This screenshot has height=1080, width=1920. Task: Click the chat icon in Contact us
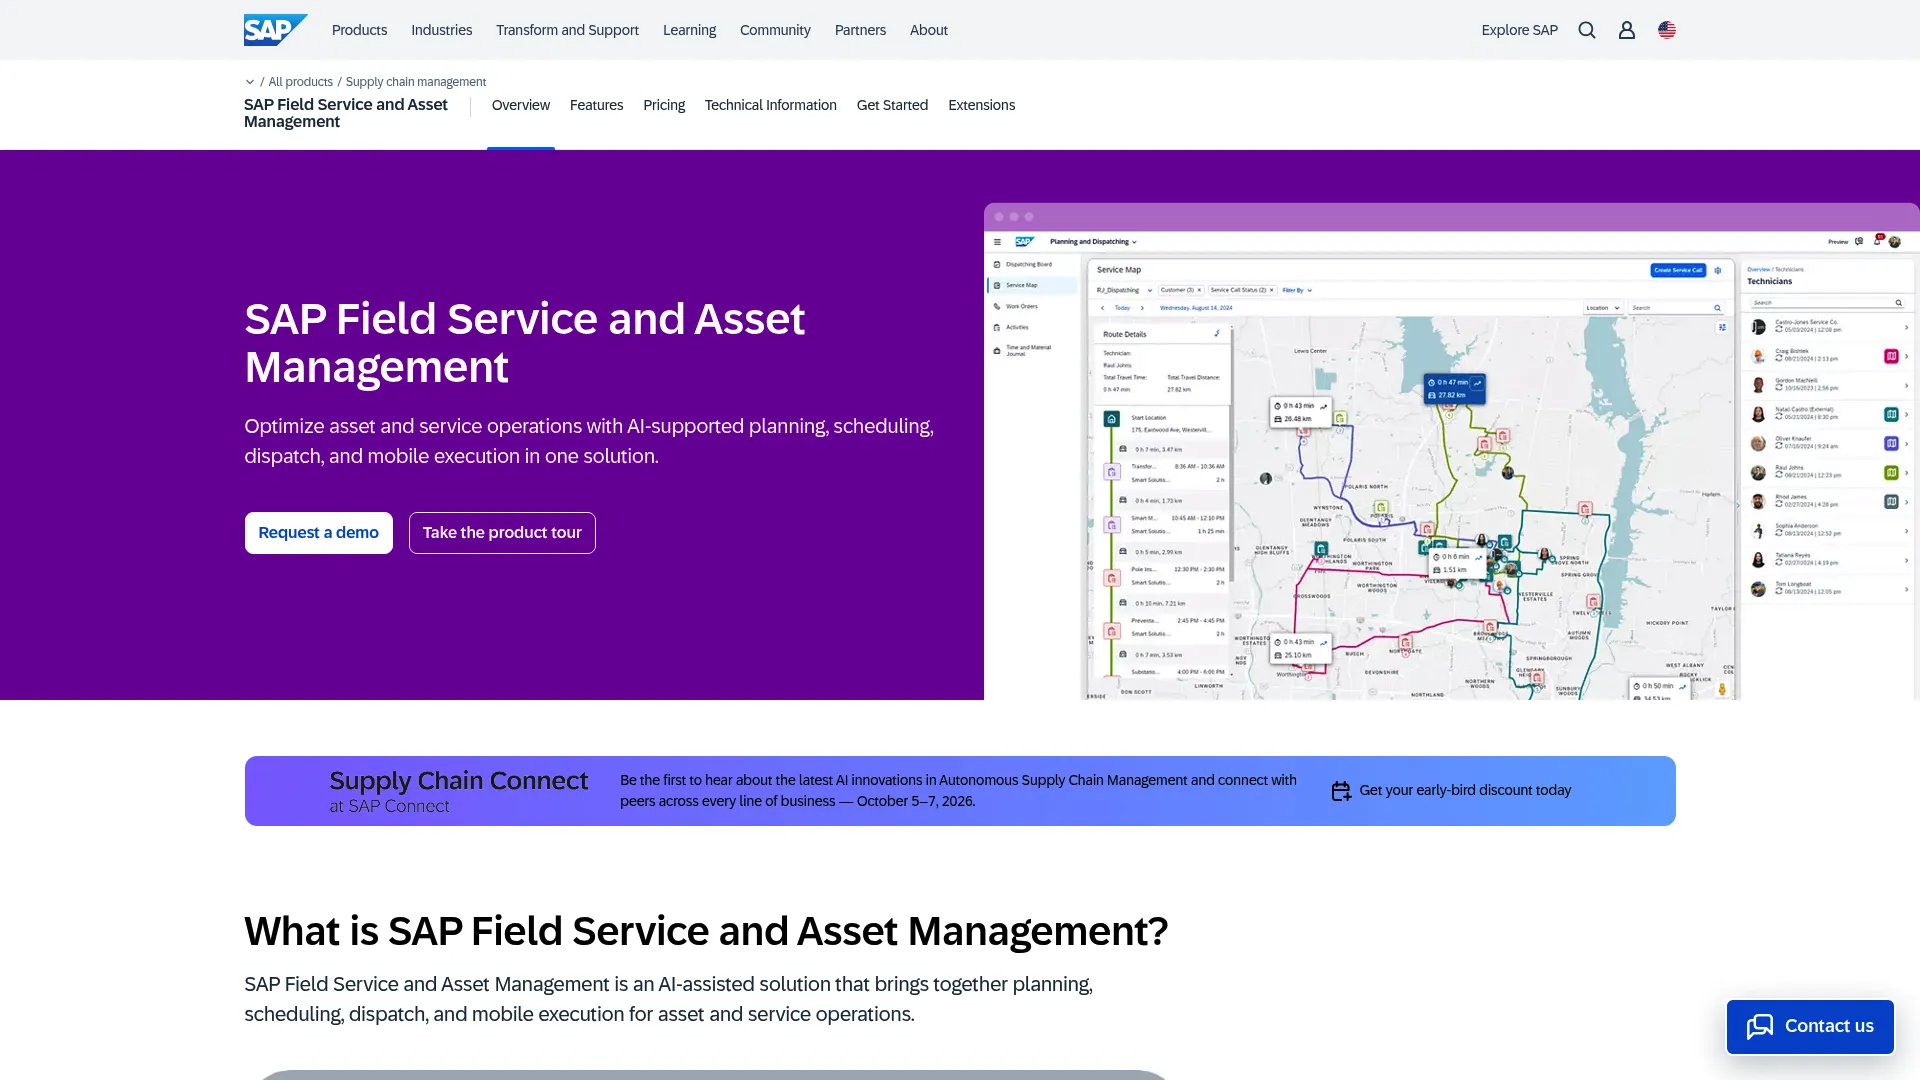point(1760,1026)
